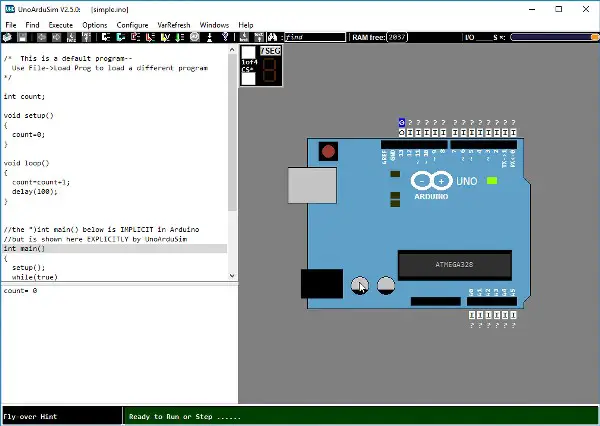Click the binoculars Find icon
This screenshot has width=600, height=426.
click(272, 37)
